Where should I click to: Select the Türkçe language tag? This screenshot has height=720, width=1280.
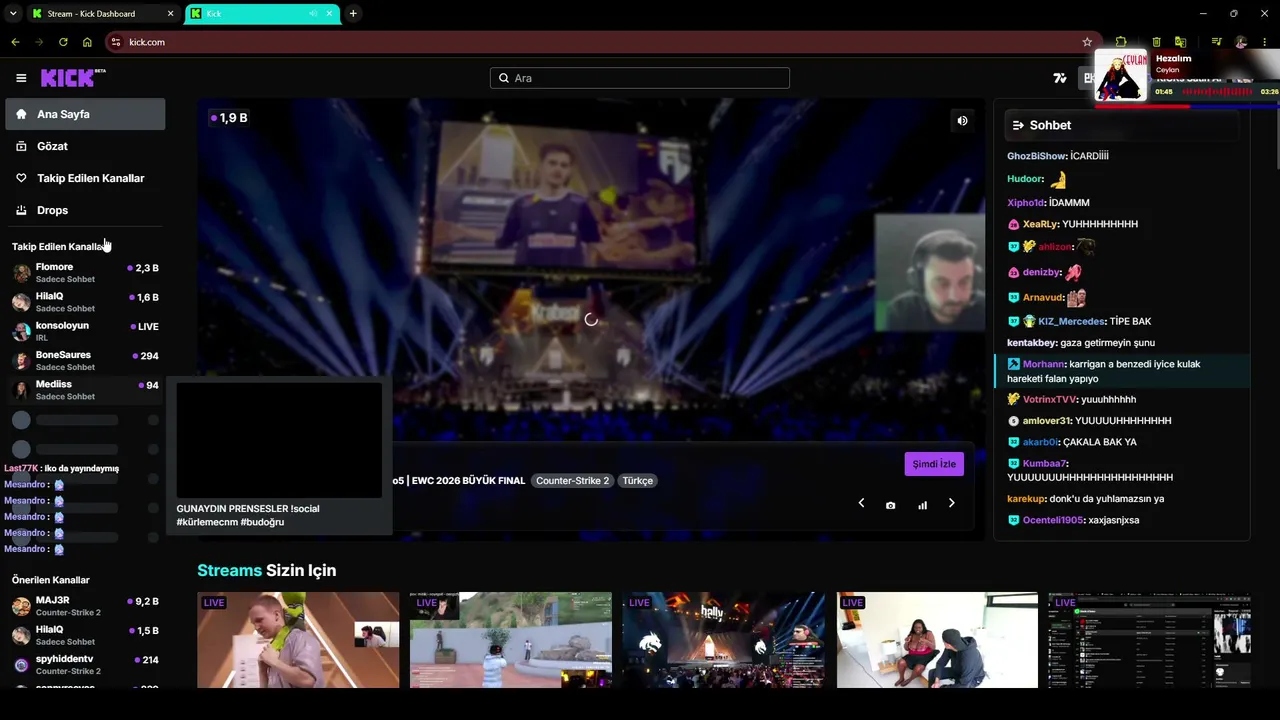click(x=637, y=481)
